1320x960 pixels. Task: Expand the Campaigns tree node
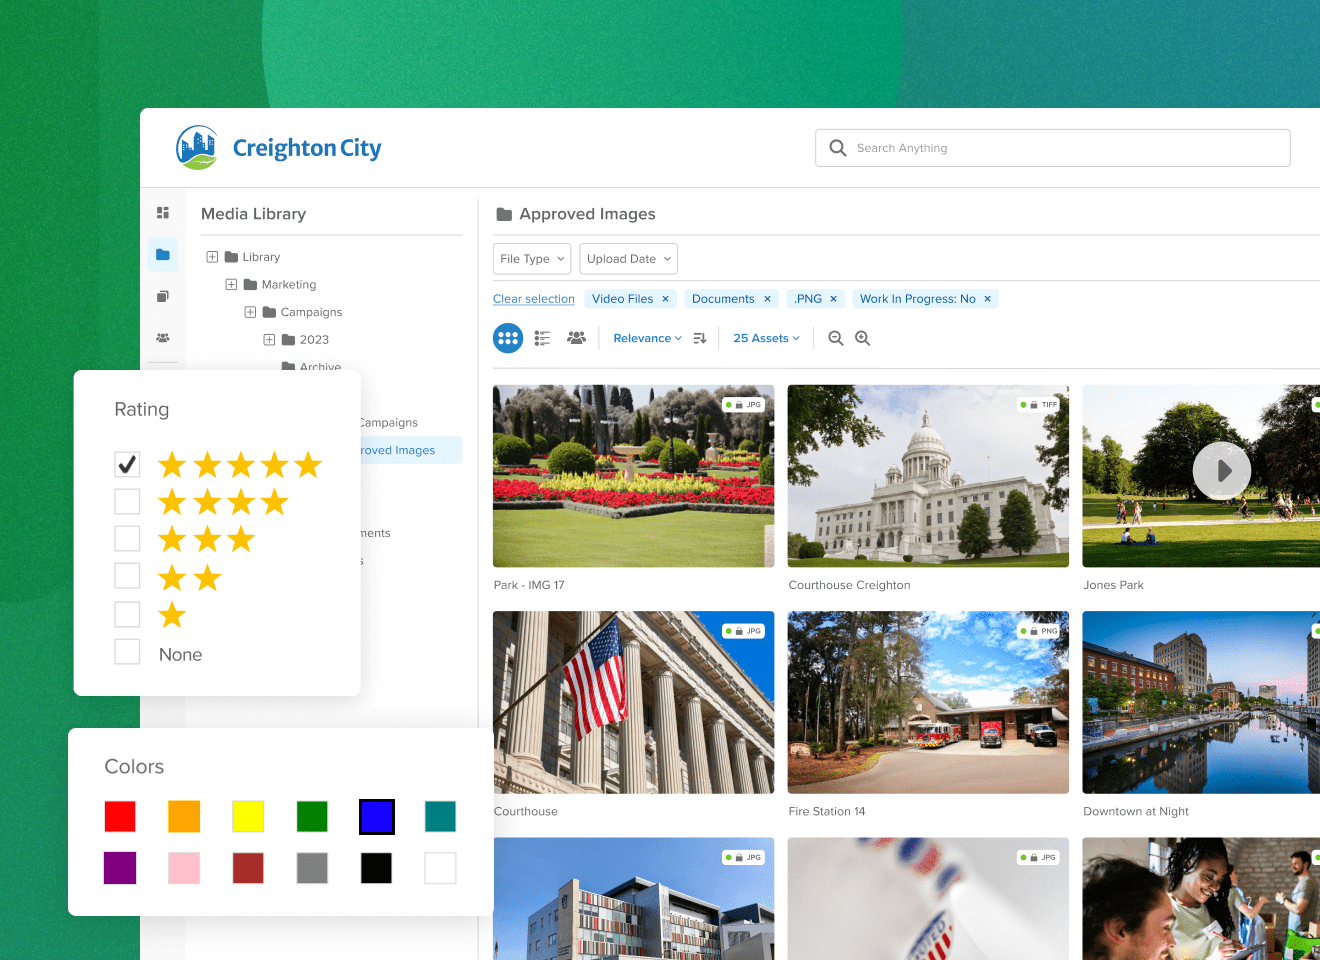coord(250,312)
